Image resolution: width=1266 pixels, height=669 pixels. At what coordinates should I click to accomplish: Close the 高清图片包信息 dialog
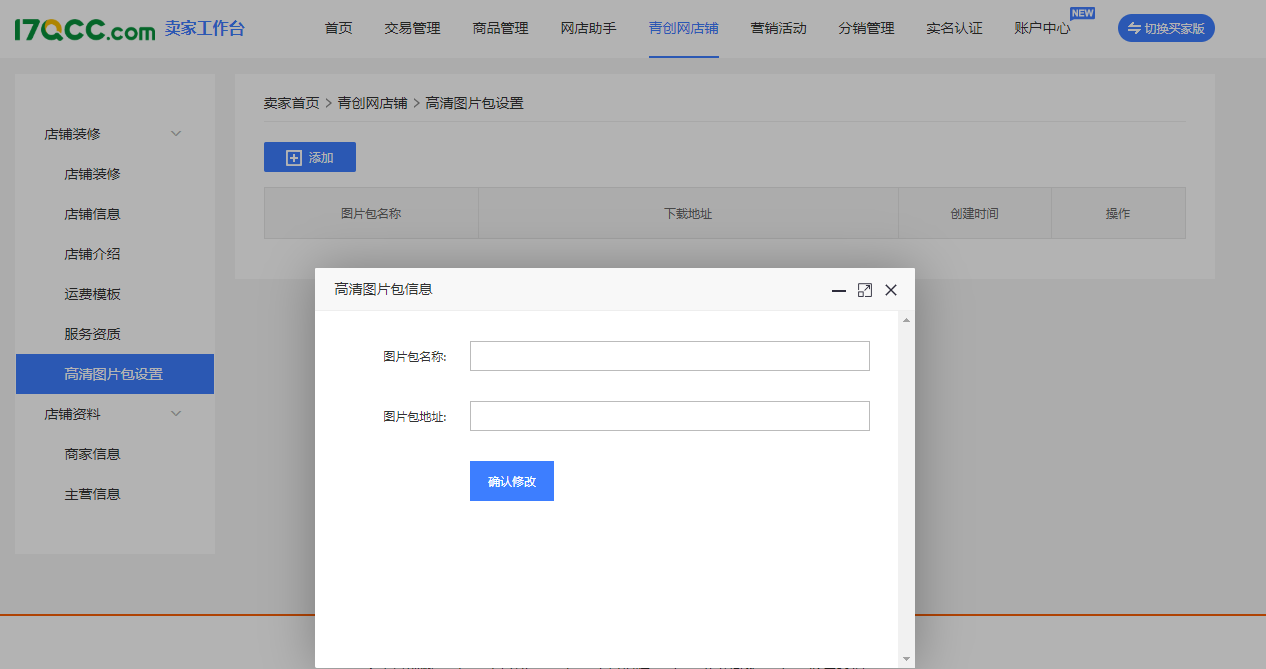pyautogui.click(x=891, y=290)
